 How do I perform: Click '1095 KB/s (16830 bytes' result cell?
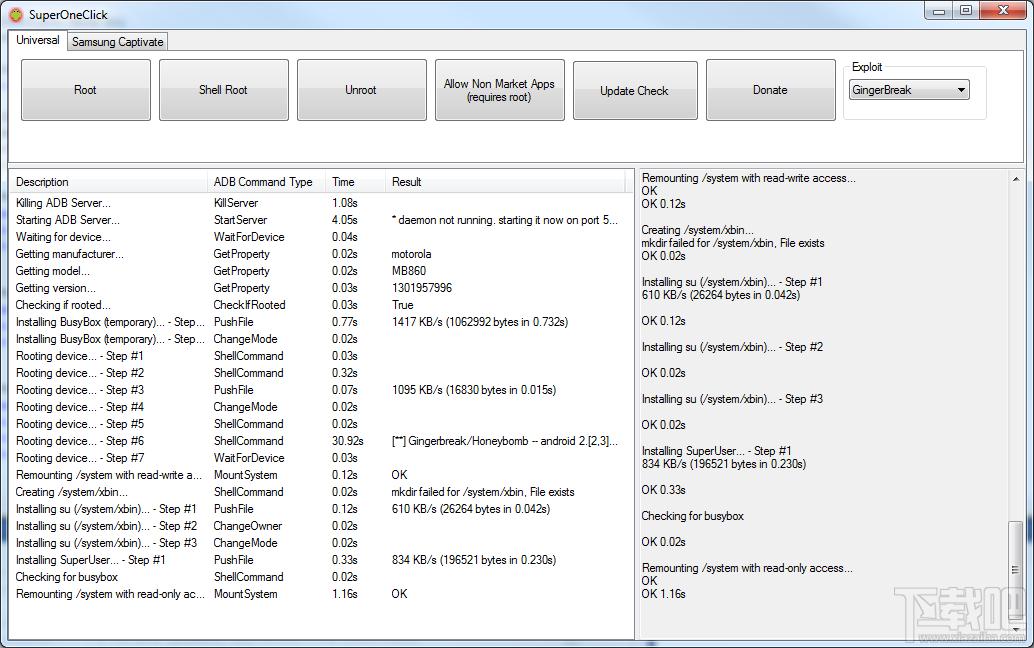pos(474,390)
